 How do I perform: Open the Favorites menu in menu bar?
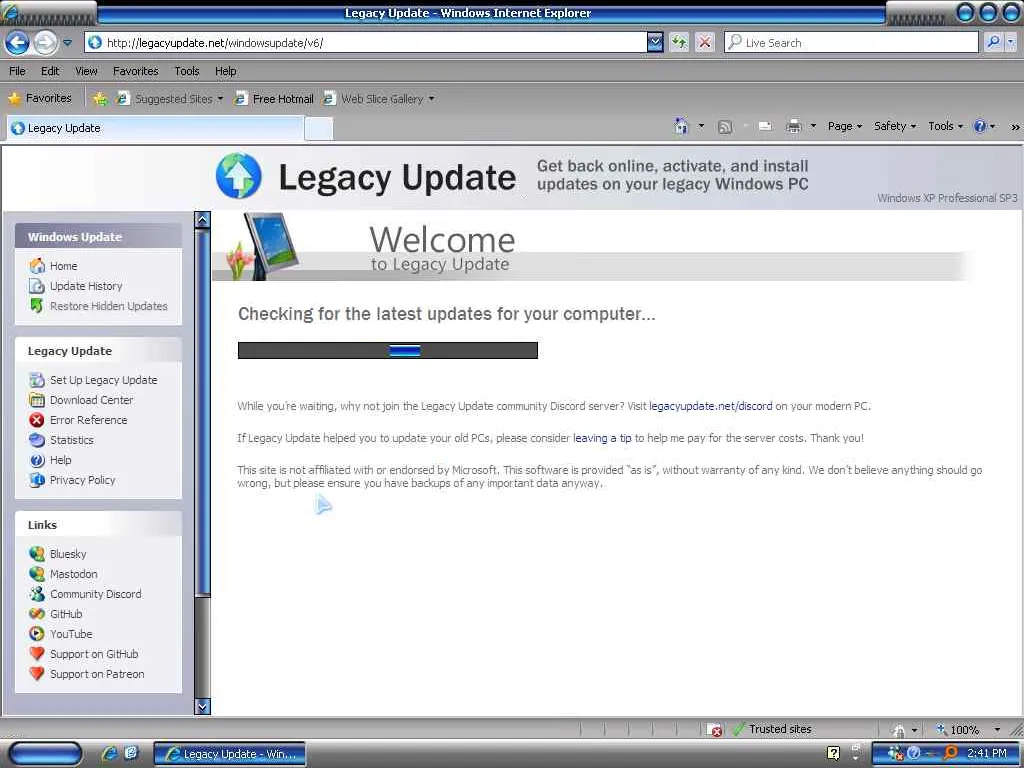tap(135, 71)
